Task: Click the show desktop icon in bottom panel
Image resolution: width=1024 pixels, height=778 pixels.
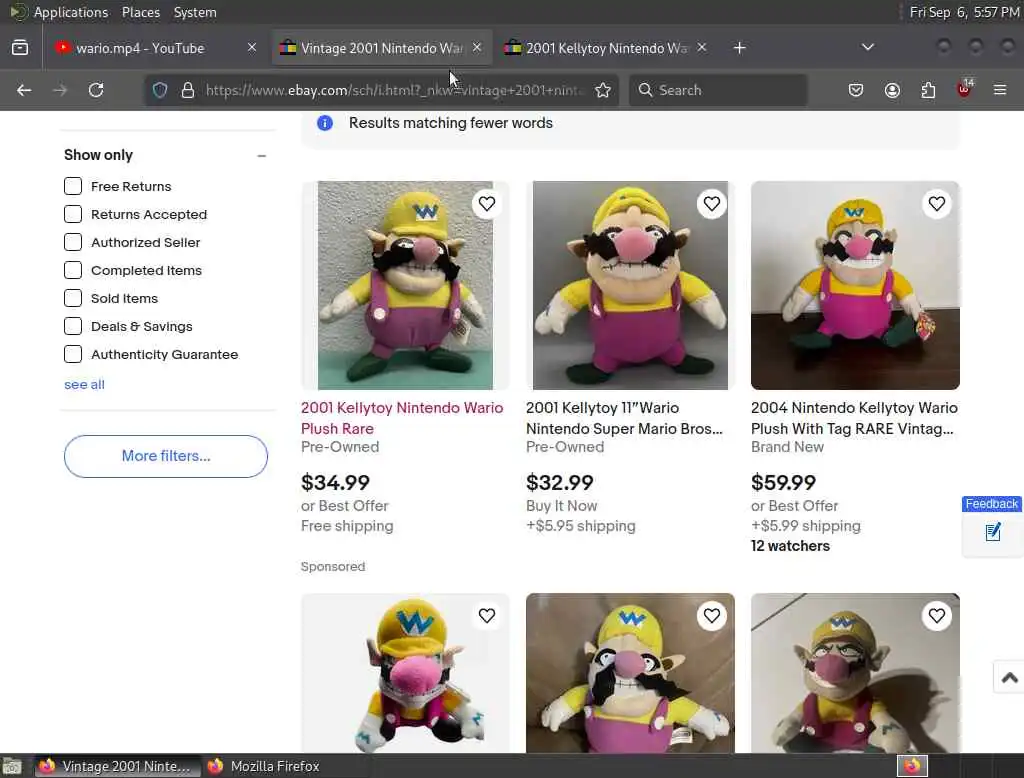Action: (x=12, y=766)
